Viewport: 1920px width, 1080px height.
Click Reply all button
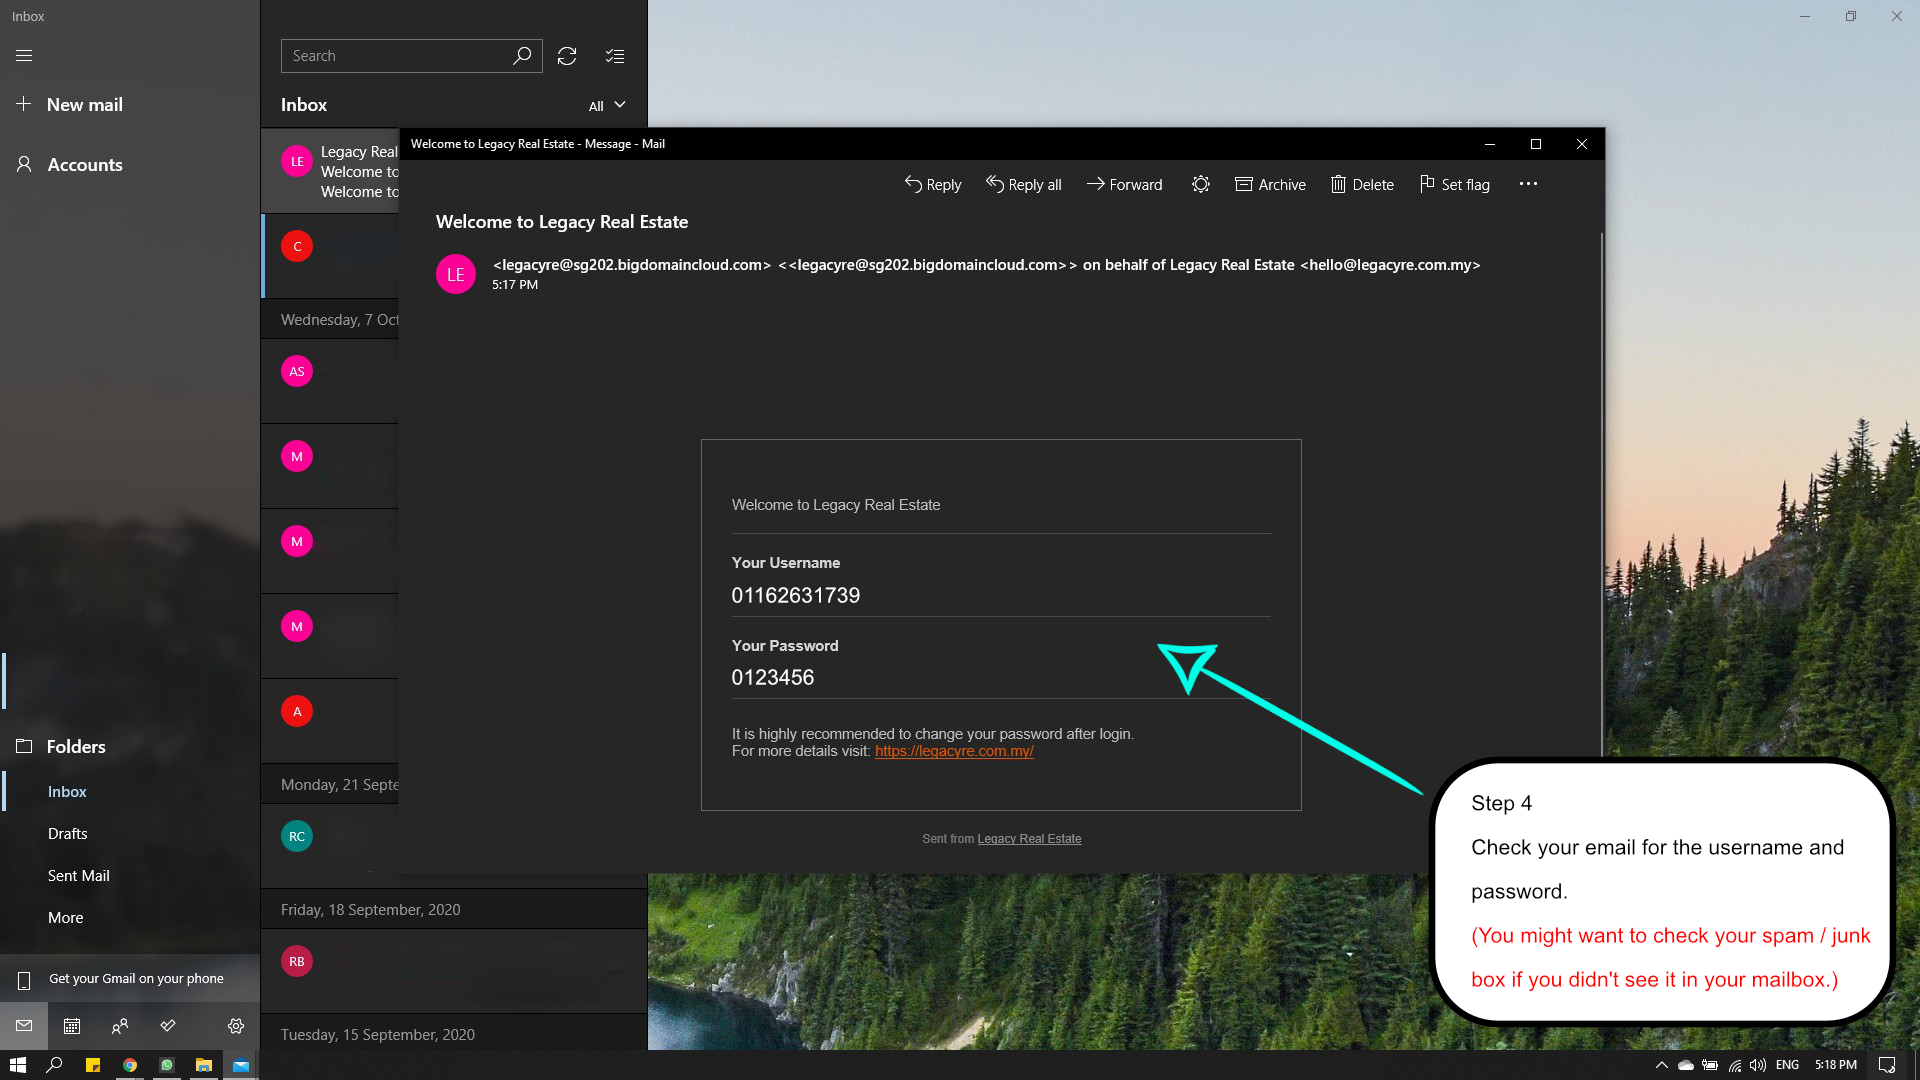[1023, 184]
